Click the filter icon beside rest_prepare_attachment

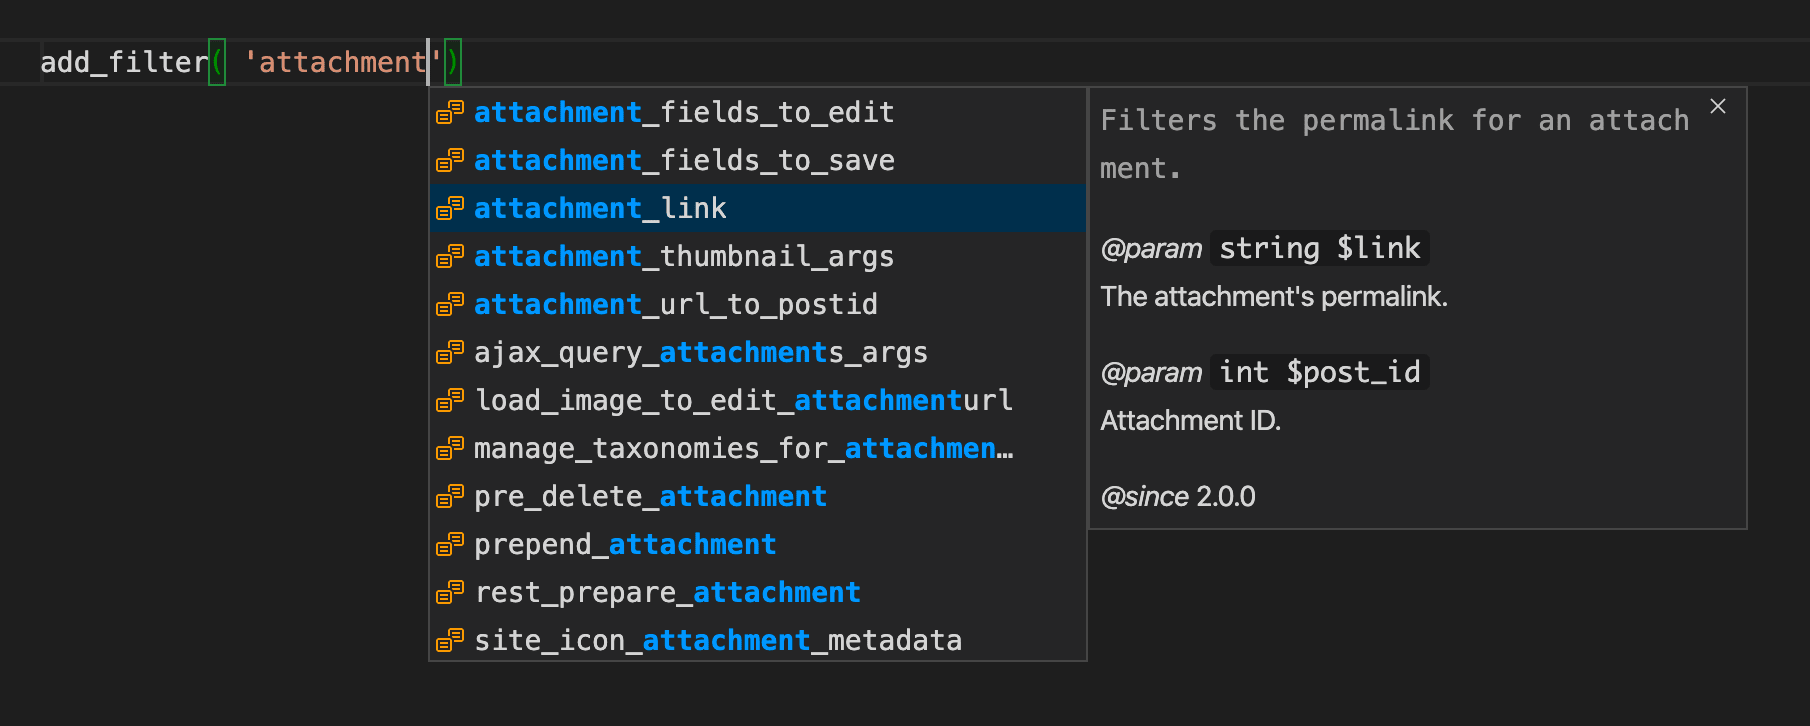click(x=449, y=592)
